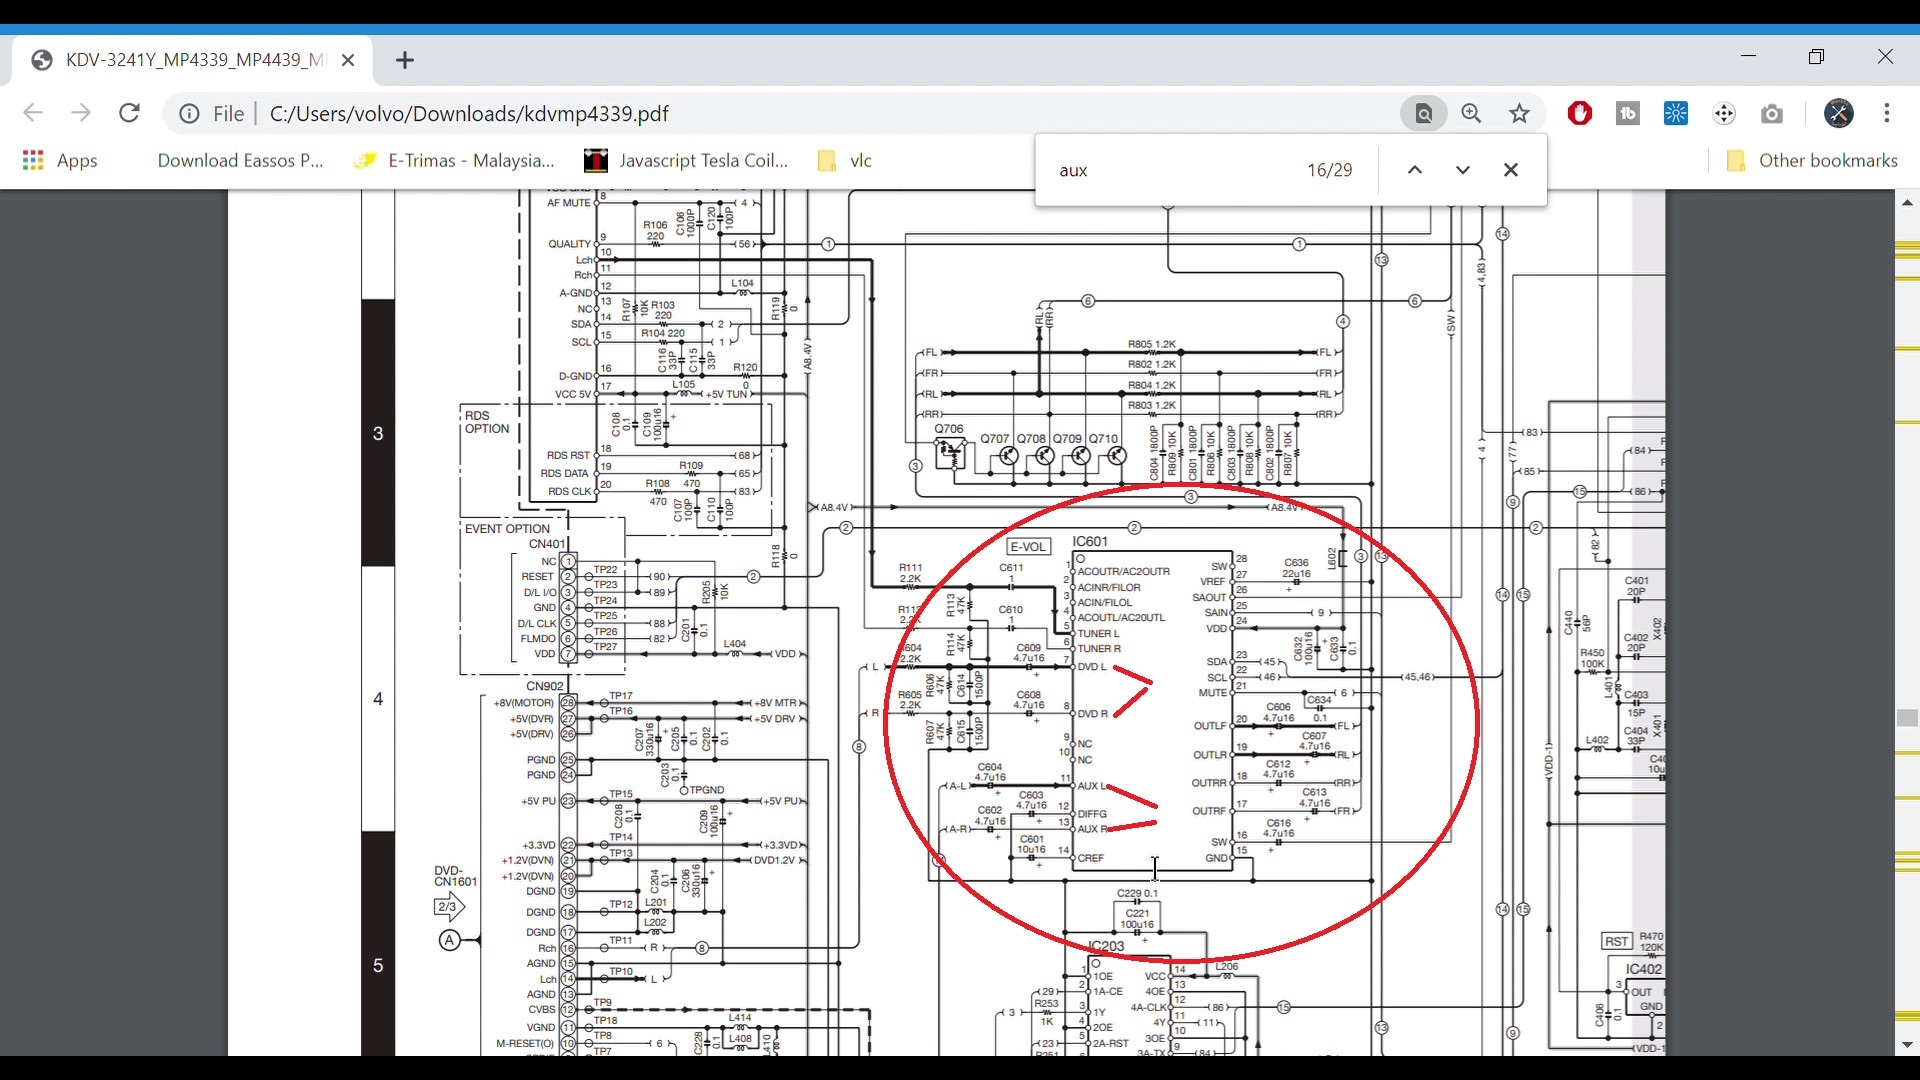Open the user profile avatar icon
The height and width of the screenshot is (1080, 1920).
1838,113
